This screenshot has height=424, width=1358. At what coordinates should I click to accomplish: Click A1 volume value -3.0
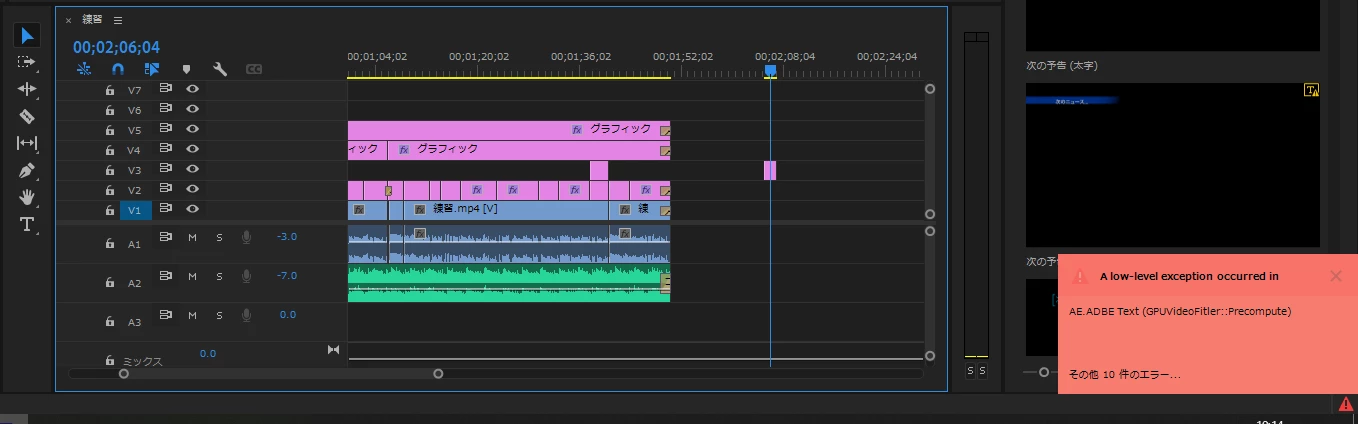[287, 237]
